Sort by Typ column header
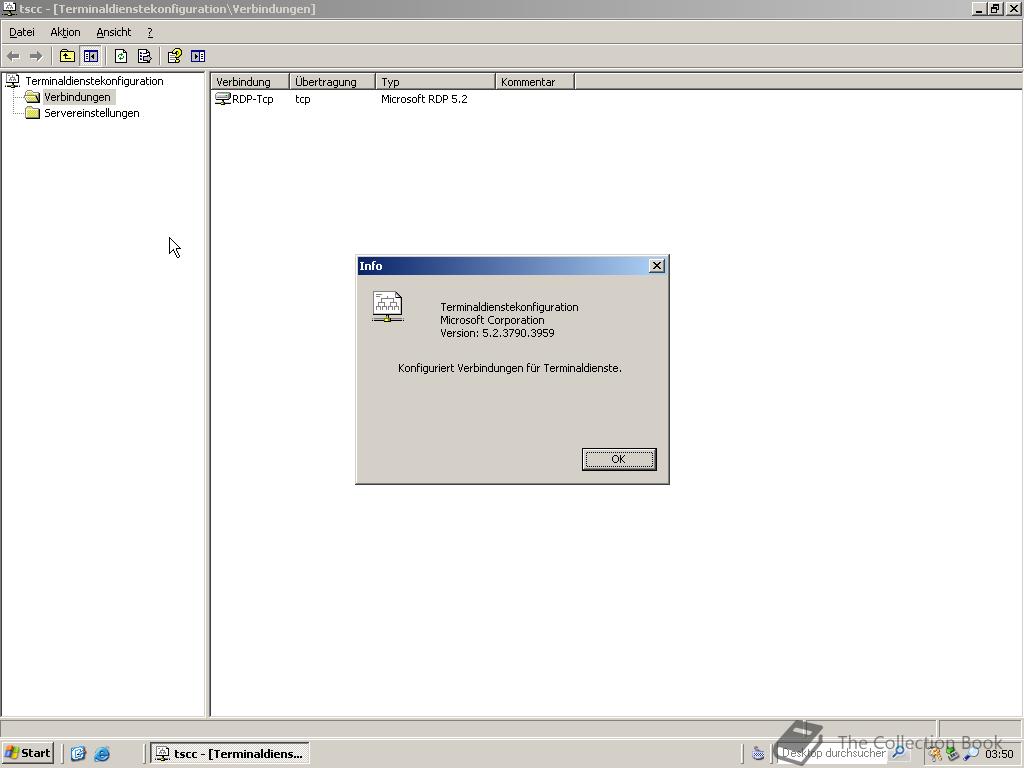 click(436, 82)
